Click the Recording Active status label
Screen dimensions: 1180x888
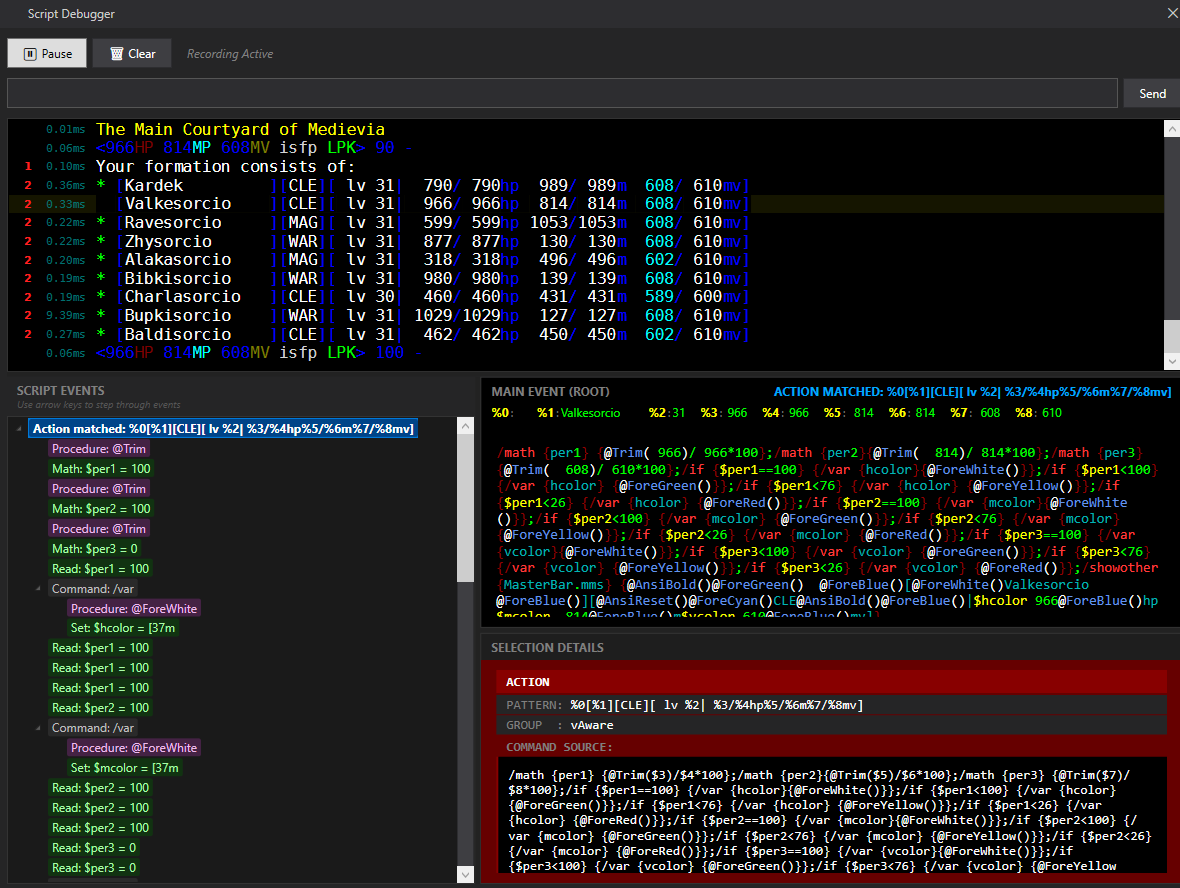[x=230, y=53]
